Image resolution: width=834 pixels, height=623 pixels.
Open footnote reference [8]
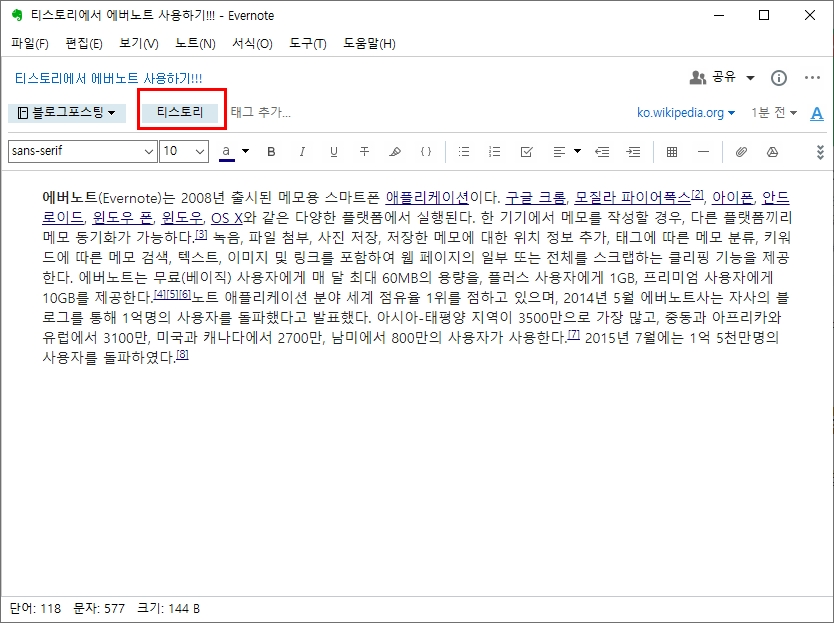click(x=182, y=354)
